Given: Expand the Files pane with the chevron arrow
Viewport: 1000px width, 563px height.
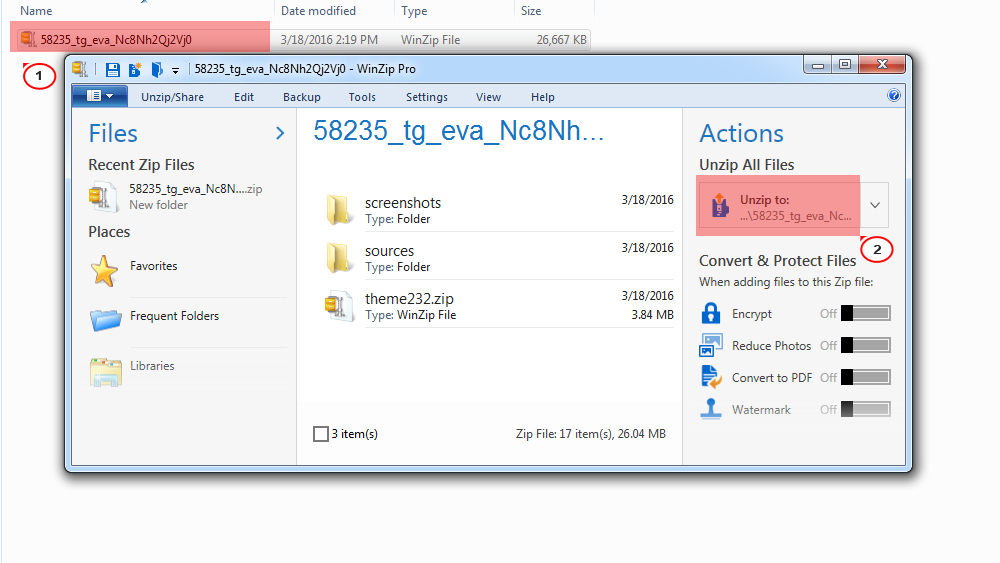Looking at the screenshot, I should click(x=280, y=133).
